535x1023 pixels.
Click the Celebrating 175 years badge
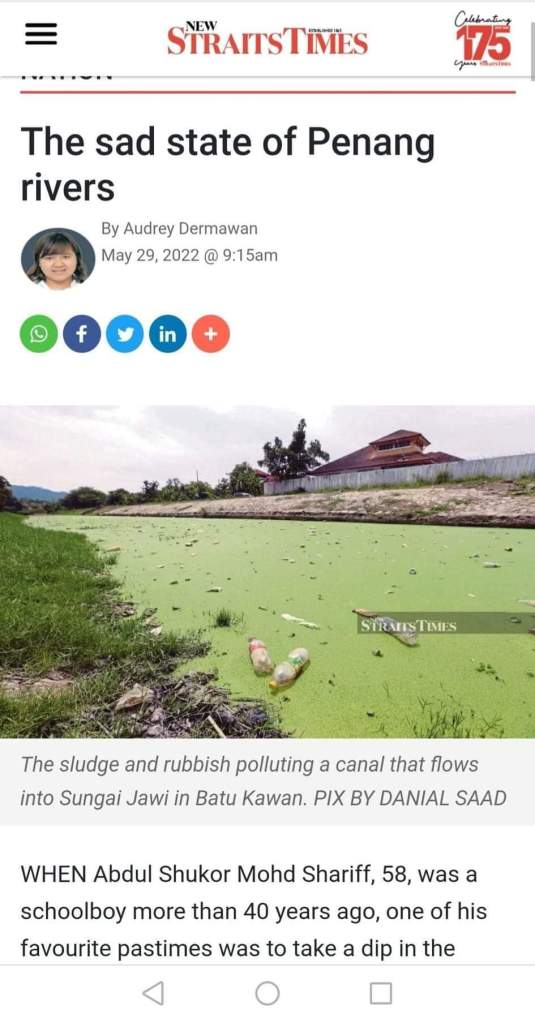tap(483, 39)
